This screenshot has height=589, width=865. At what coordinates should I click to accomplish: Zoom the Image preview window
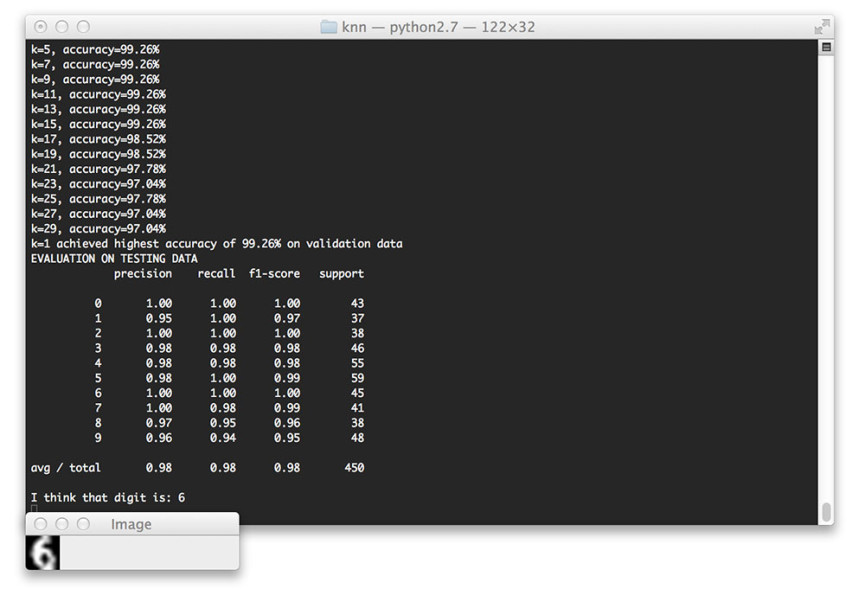(x=83, y=524)
